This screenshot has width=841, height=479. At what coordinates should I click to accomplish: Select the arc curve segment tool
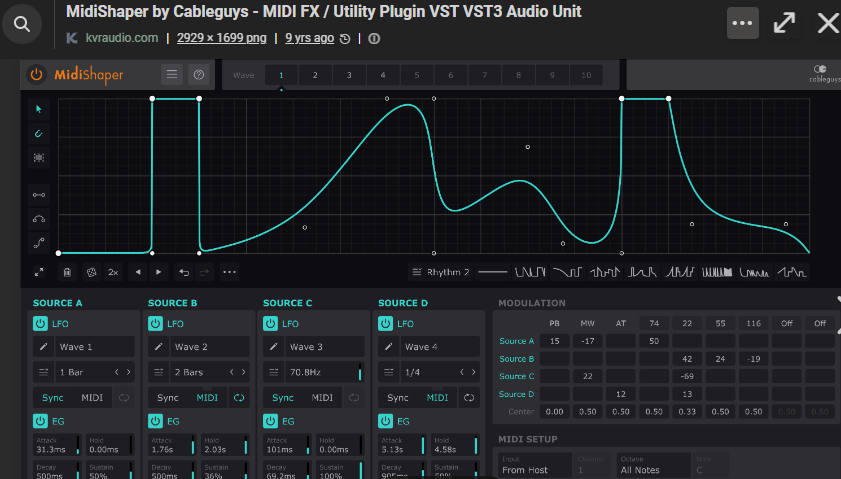39,219
